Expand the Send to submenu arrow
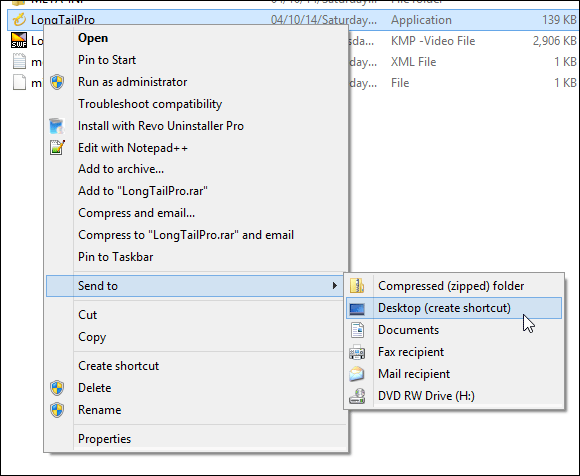 click(334, 286)
